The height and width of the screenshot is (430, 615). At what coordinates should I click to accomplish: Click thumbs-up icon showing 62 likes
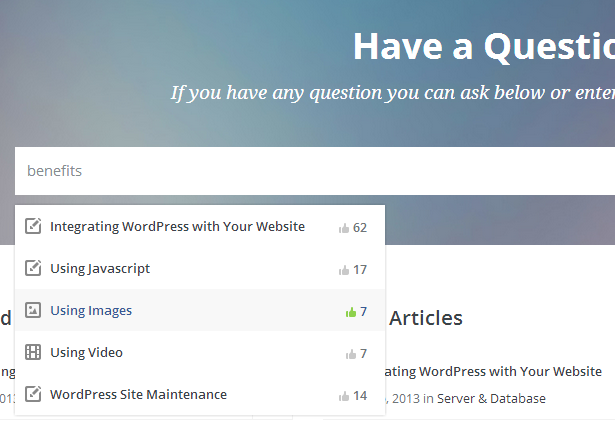tap(344, 228)
